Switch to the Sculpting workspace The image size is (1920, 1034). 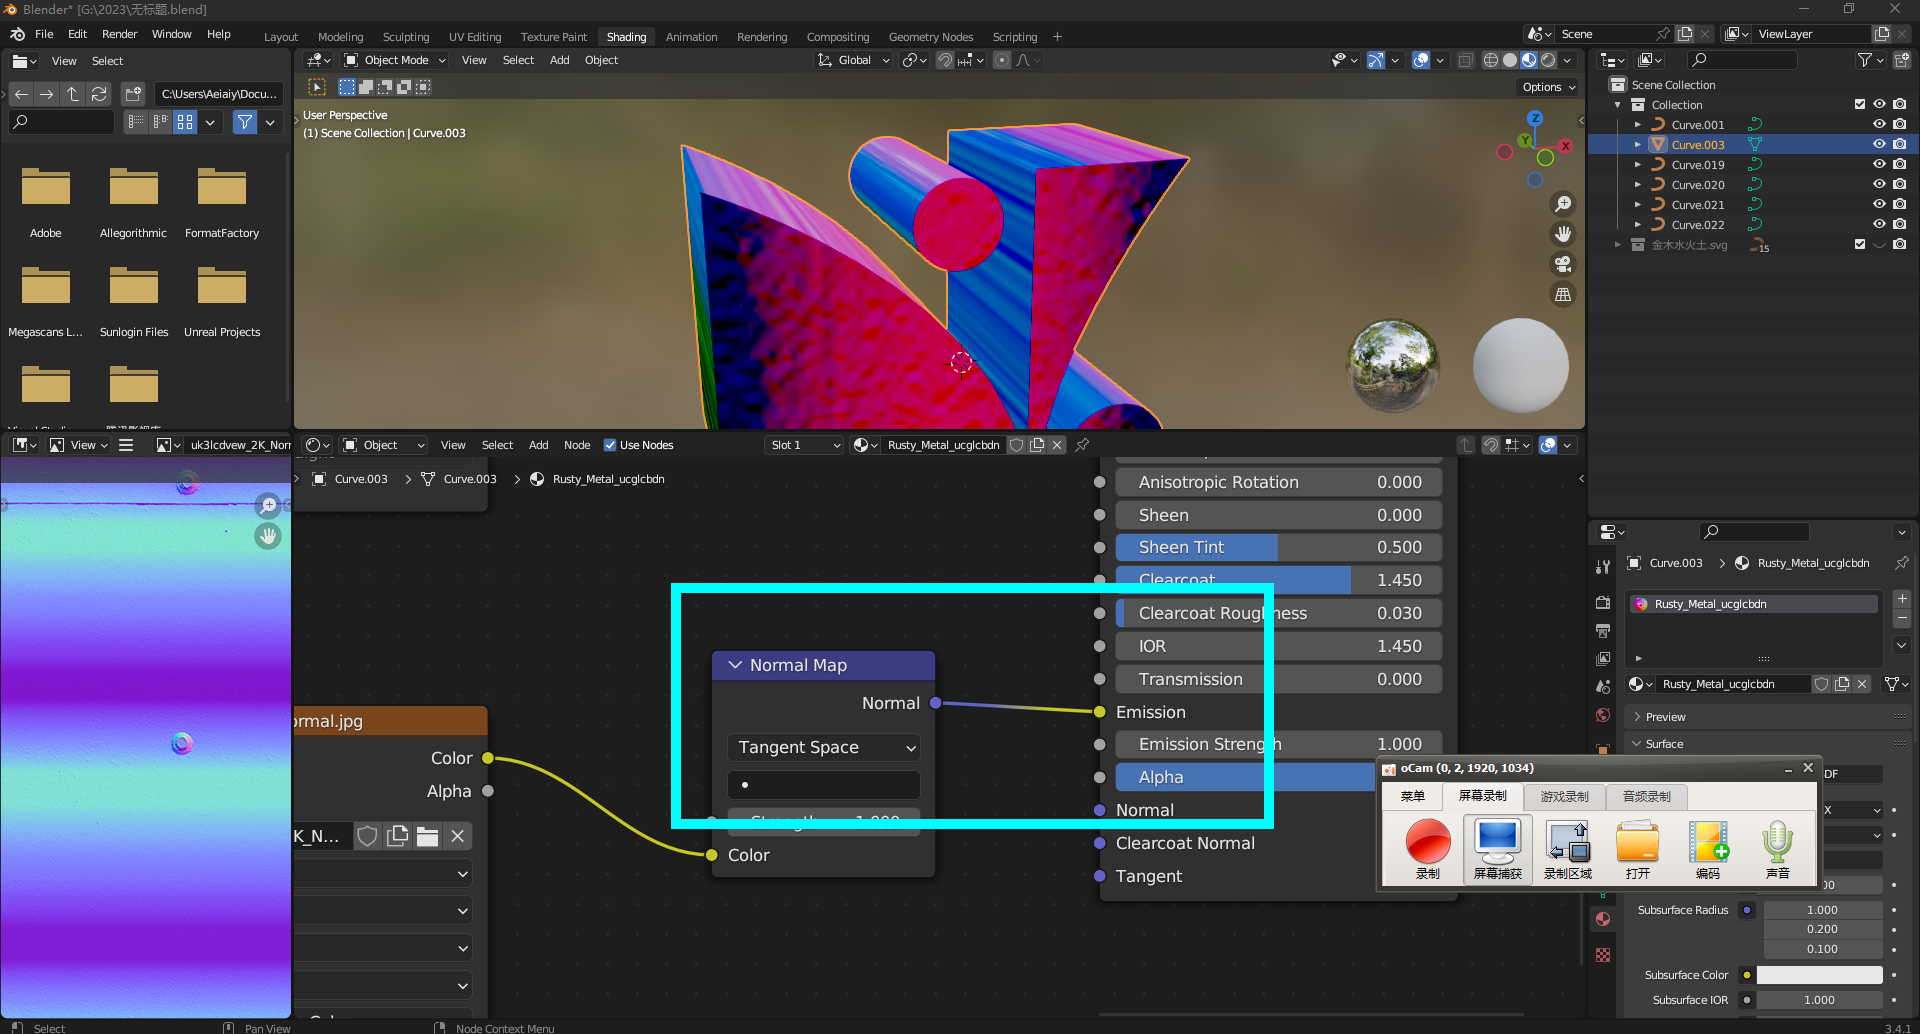(x=406, y=37)
